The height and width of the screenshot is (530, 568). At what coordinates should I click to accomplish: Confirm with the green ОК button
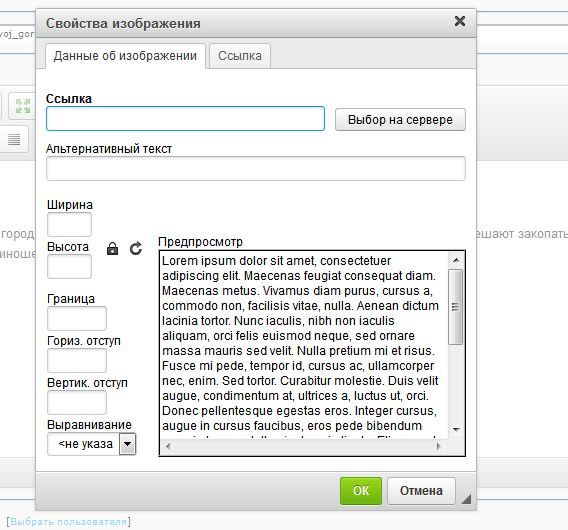click(361, 491)
